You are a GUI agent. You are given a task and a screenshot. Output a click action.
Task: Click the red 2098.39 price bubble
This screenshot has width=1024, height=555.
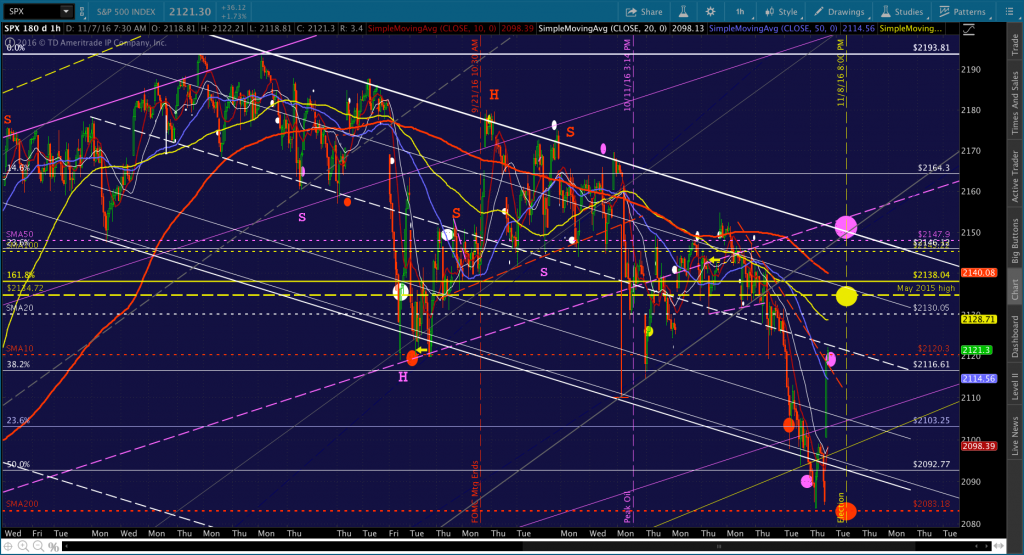pyautogui.click(x=979, y=446)
